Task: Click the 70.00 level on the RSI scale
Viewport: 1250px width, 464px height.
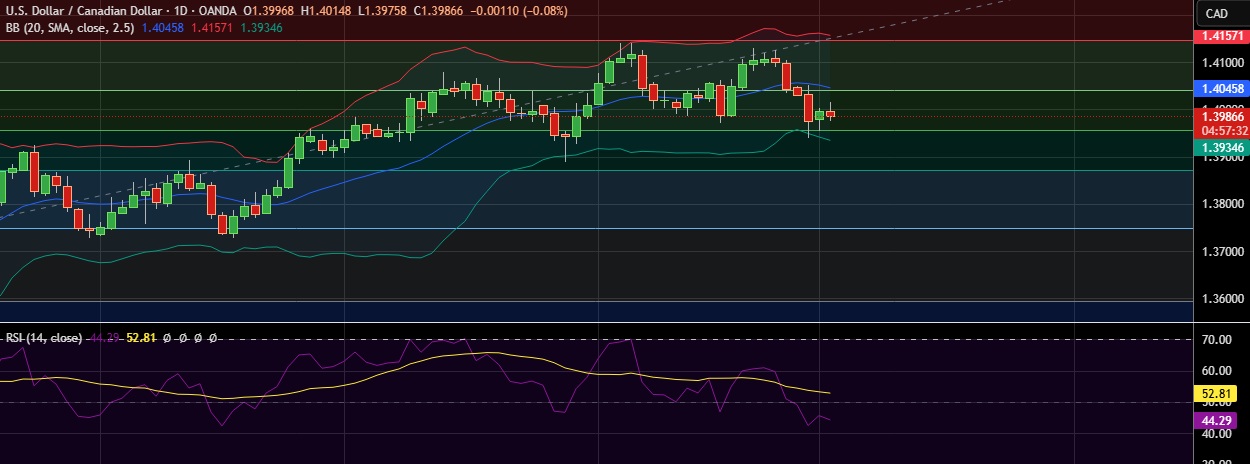Action: pyautogui.click(x=1216, y=341)
